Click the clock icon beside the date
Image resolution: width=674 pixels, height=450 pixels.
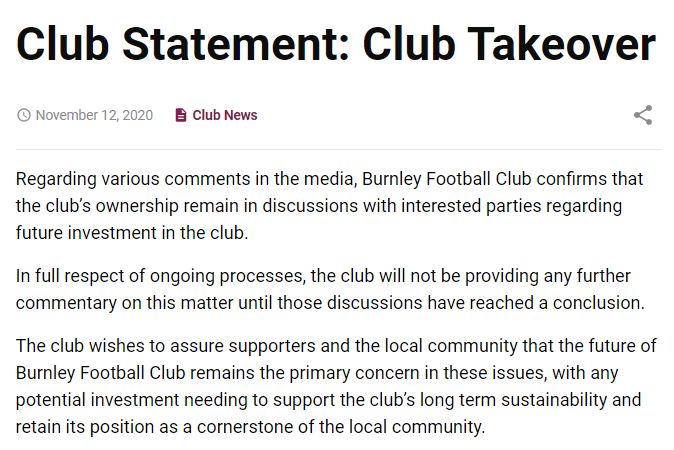point(24,115)
